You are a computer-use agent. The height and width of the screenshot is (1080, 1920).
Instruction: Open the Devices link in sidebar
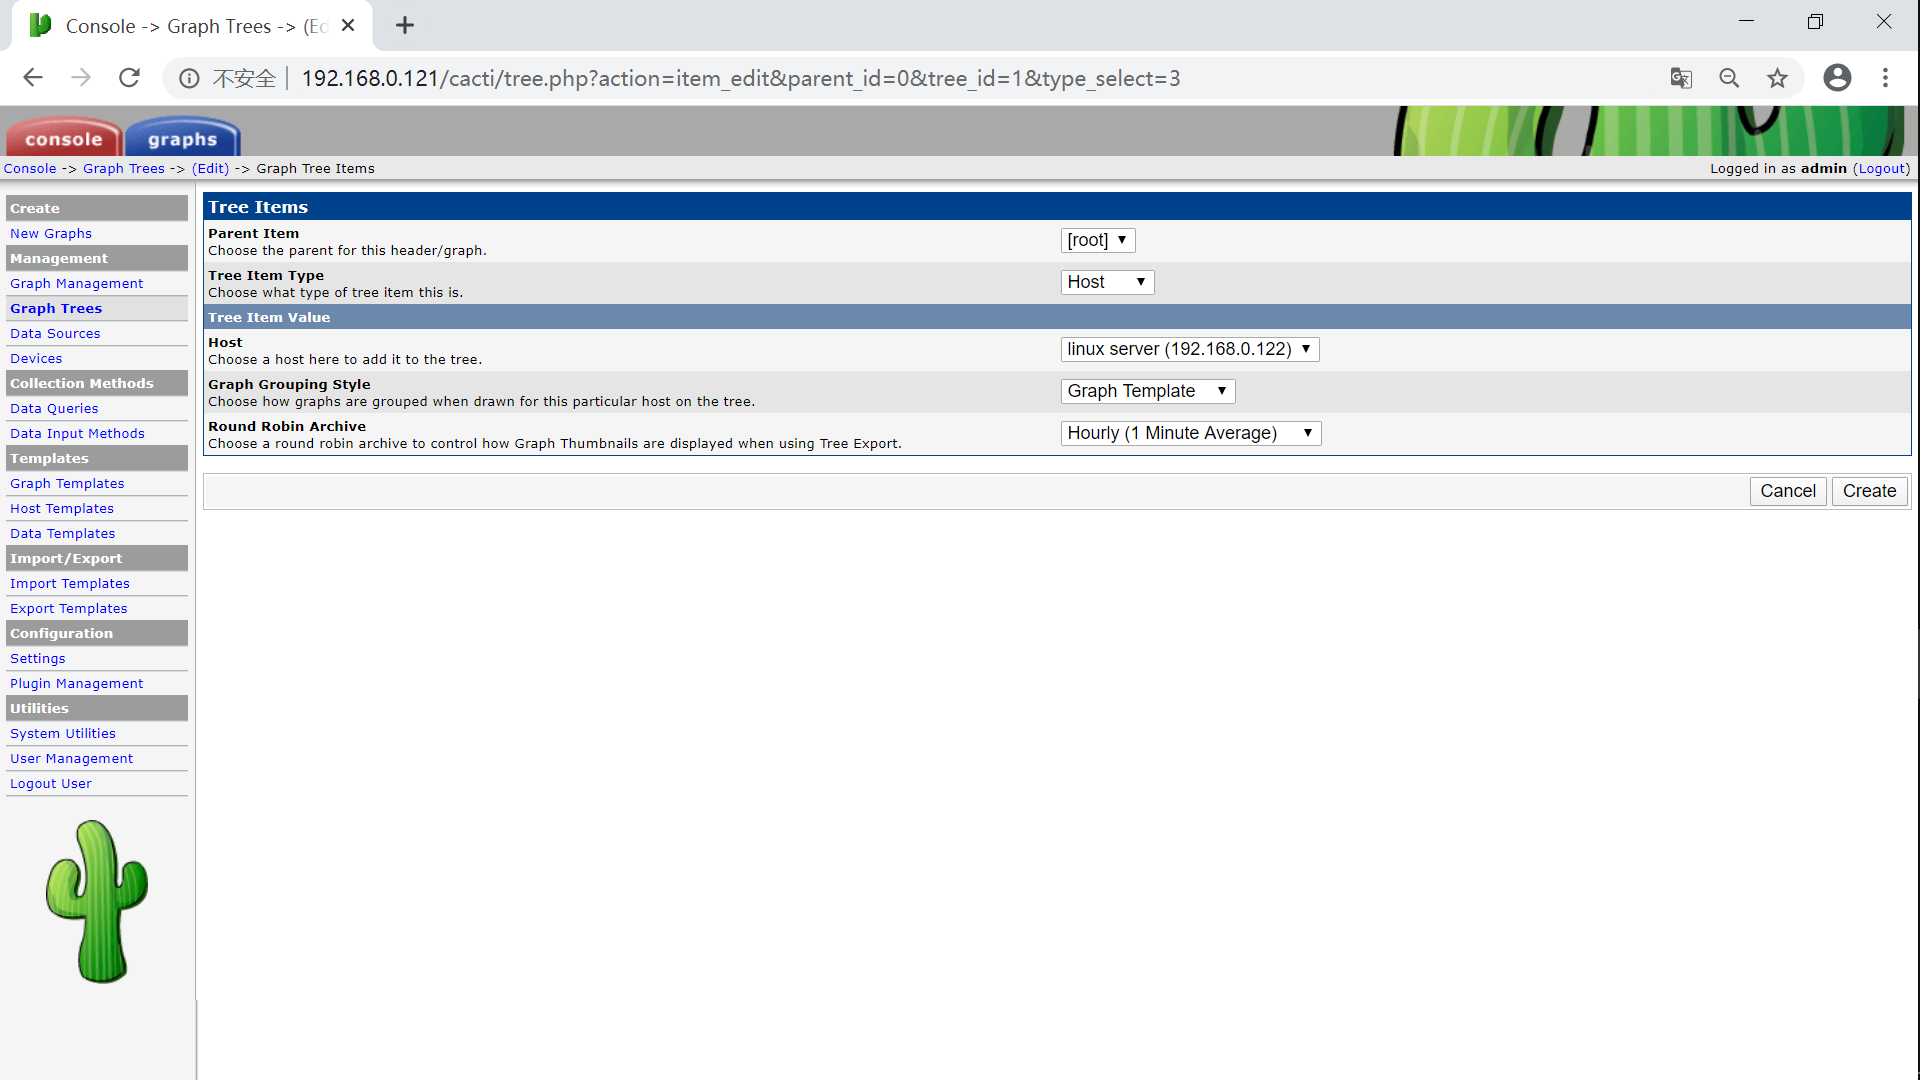pyautogui.click(x=36, y=358)
